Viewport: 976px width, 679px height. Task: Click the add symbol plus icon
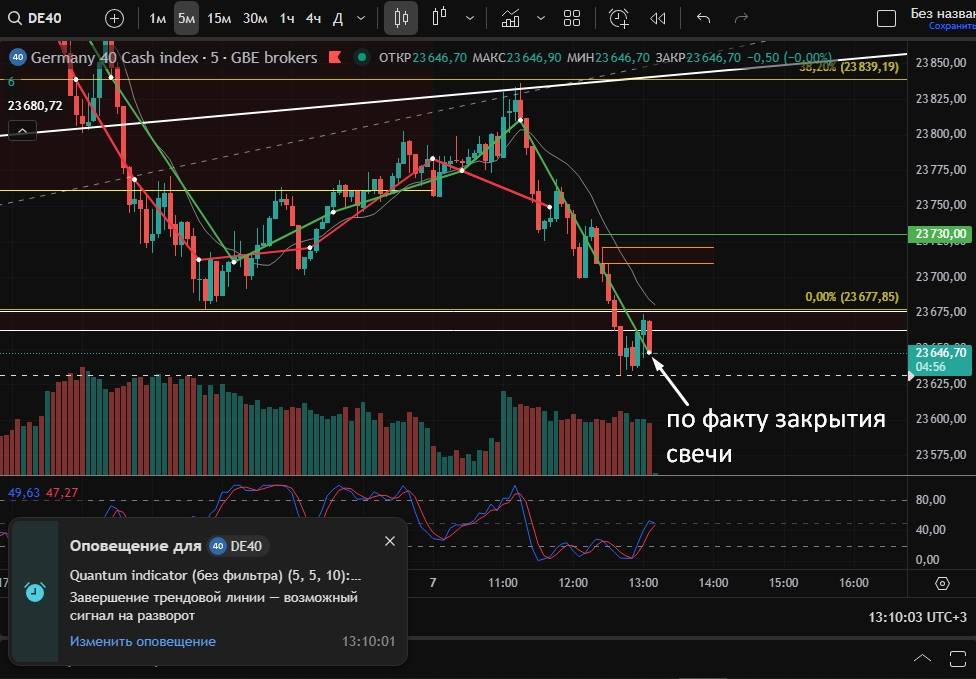click(x=115, y=18)
